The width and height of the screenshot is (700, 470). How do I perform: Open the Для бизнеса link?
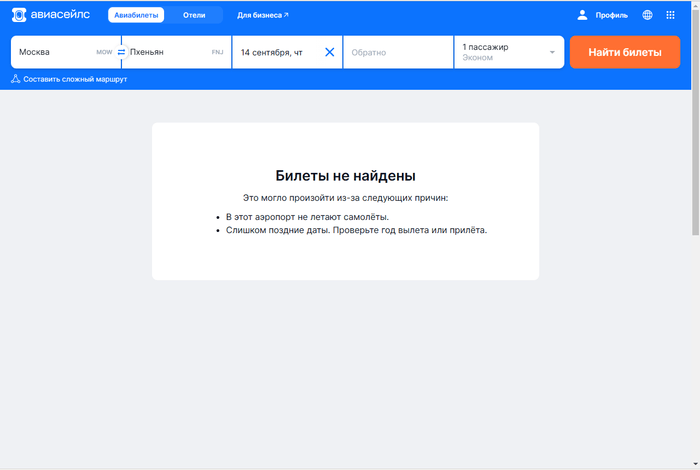pos(262,15)
